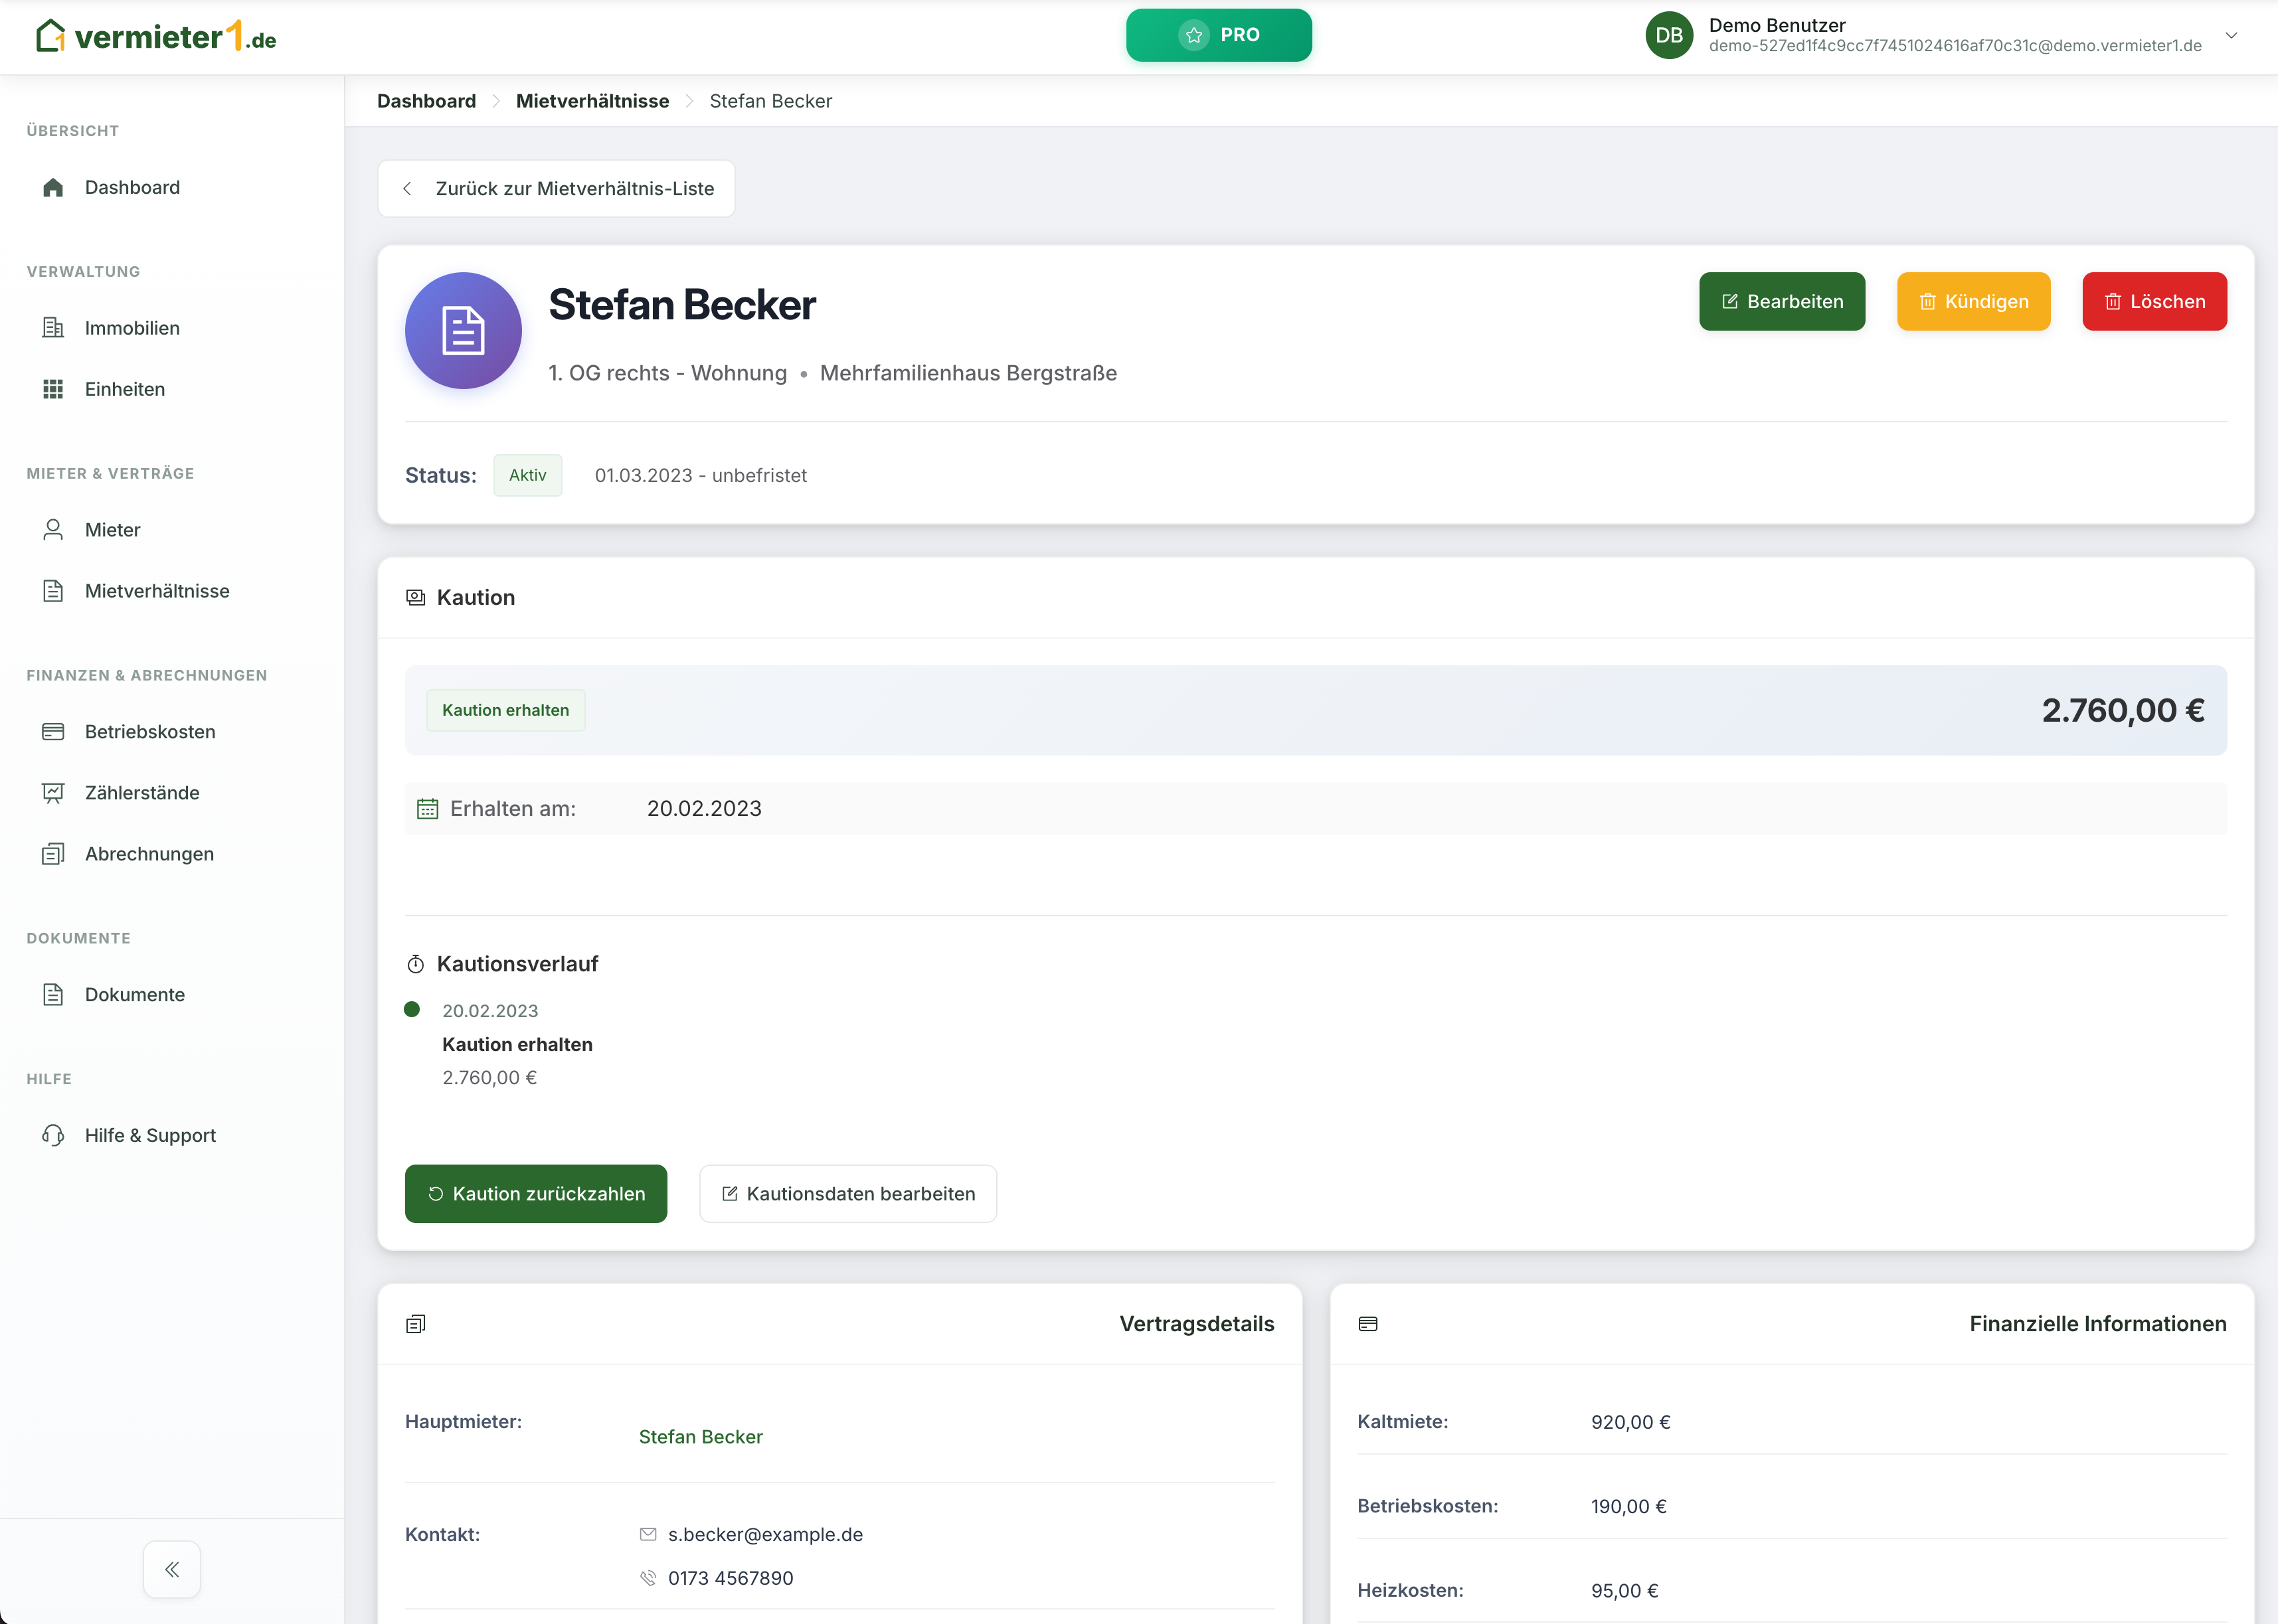Screen dimensions: 2278x1624
Task: Select the Mieter person icon
Action: [x=53, y=529]
